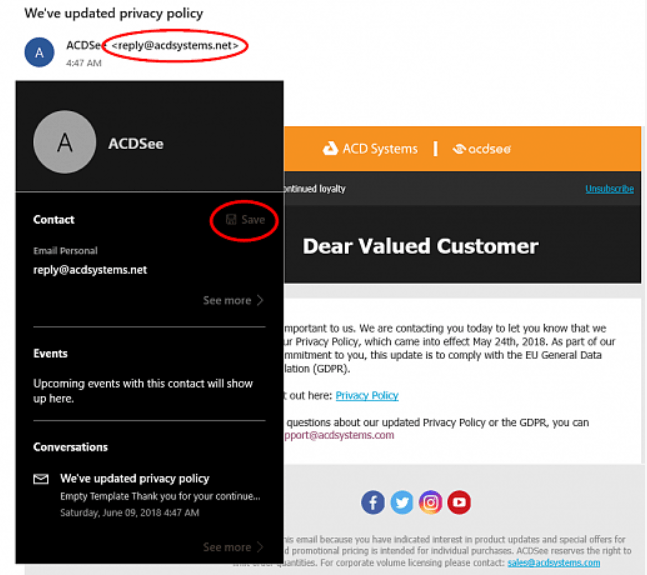Open the YouTube icon
The height and width of the screenshot is (575, 647).
point(459,502)
